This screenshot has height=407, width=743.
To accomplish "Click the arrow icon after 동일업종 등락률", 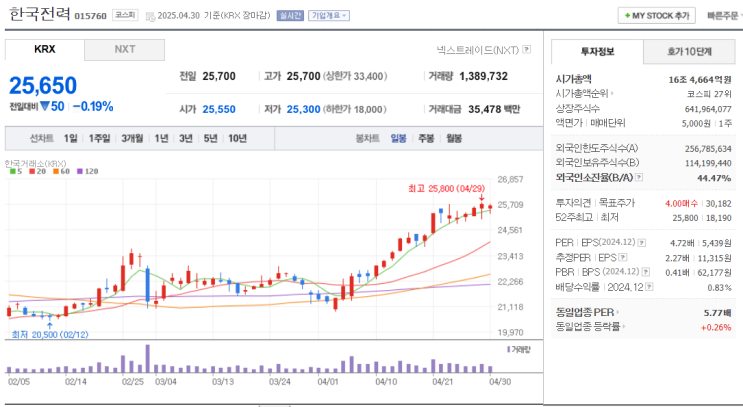I will [x=623, y=326].
